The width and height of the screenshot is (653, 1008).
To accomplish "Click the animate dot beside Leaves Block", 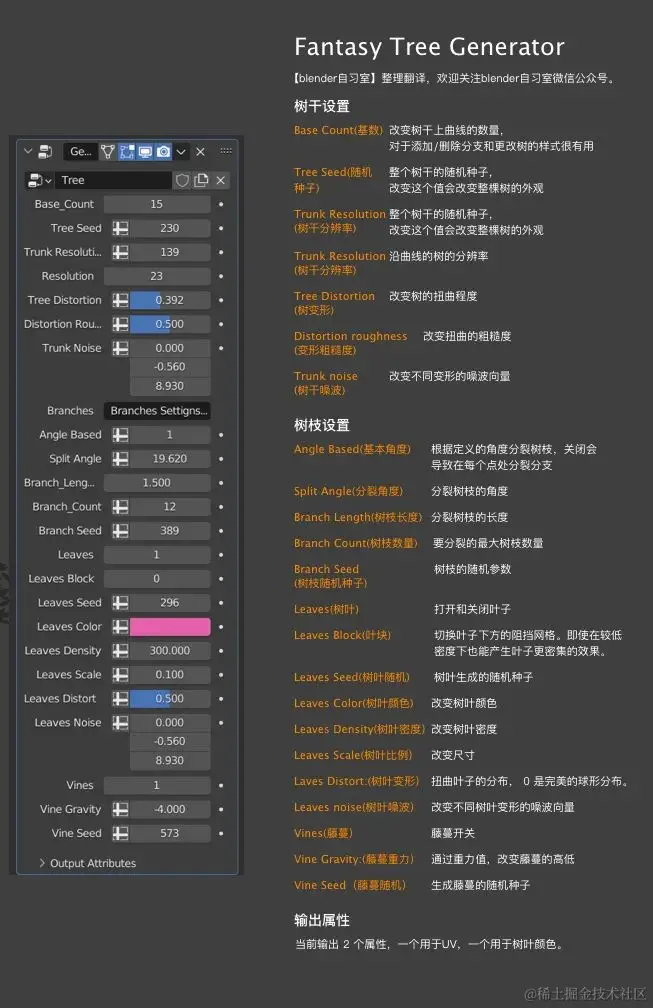I will point(221,579).
